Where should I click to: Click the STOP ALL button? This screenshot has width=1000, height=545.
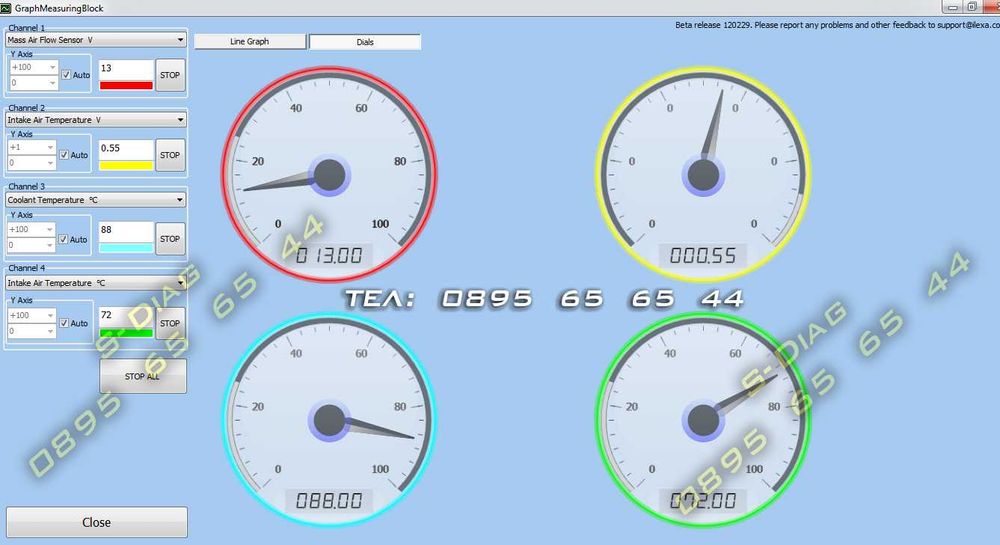point(143,376)
